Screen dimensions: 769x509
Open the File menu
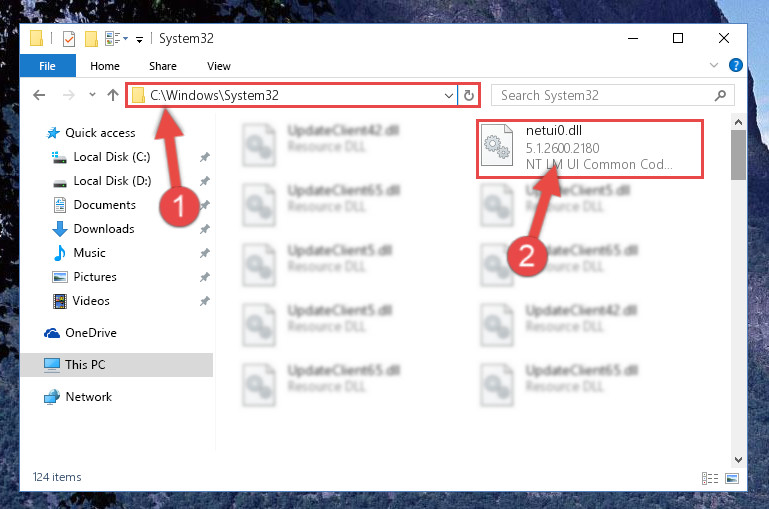pos(48,66)
